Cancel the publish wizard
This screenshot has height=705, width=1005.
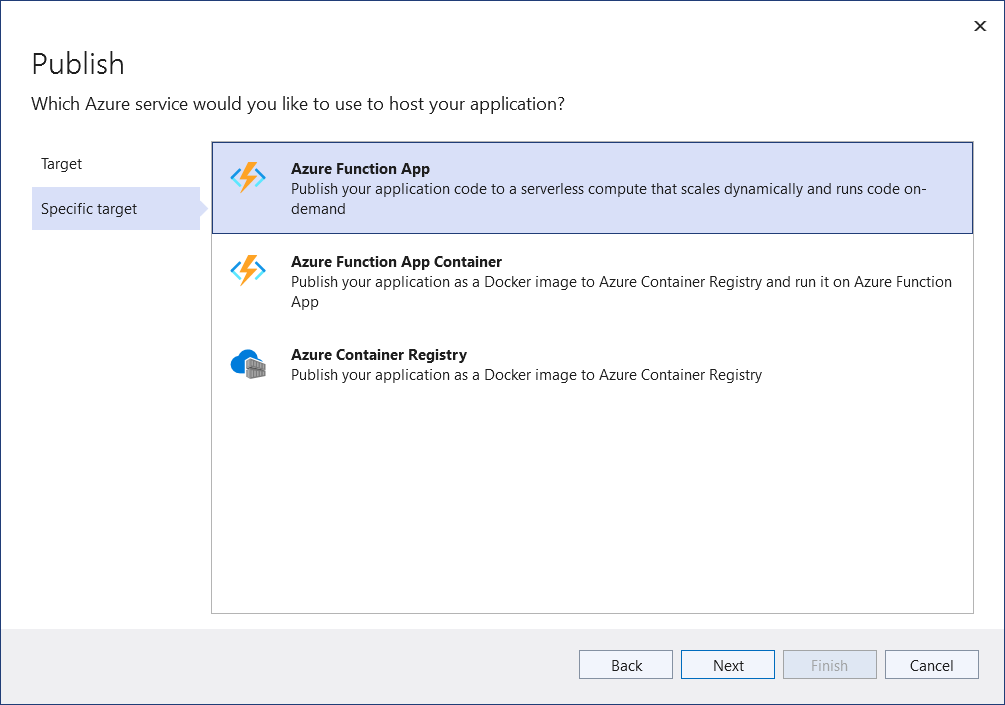[931, 665]
